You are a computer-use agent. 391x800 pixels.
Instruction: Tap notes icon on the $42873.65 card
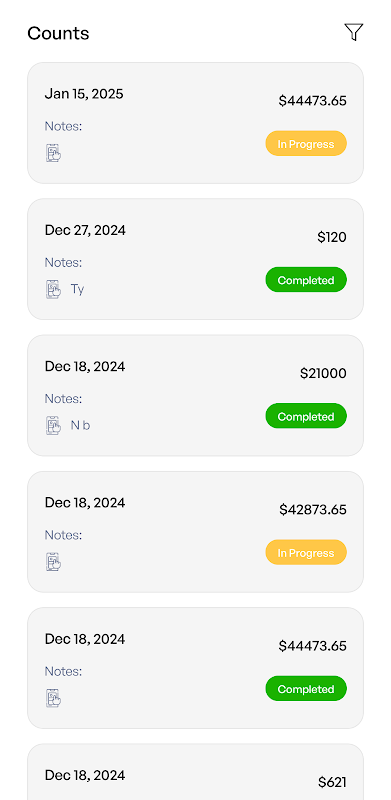coord(54,562)
